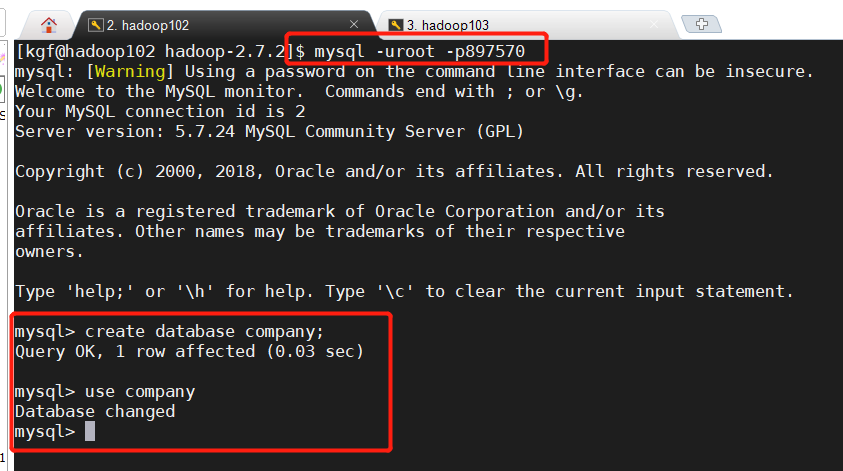843x471 pixels.
Task: Click the "Type 'help;' or '\h'" line
Action: pyautogui.click(x=404, y=291)
